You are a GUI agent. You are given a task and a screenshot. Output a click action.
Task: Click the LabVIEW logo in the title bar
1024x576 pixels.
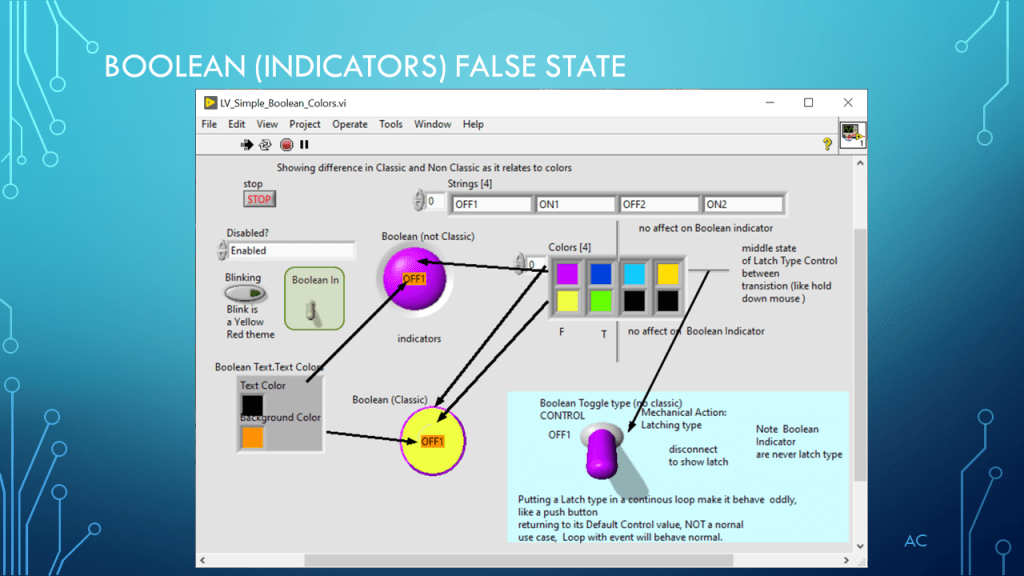(210, 103)
